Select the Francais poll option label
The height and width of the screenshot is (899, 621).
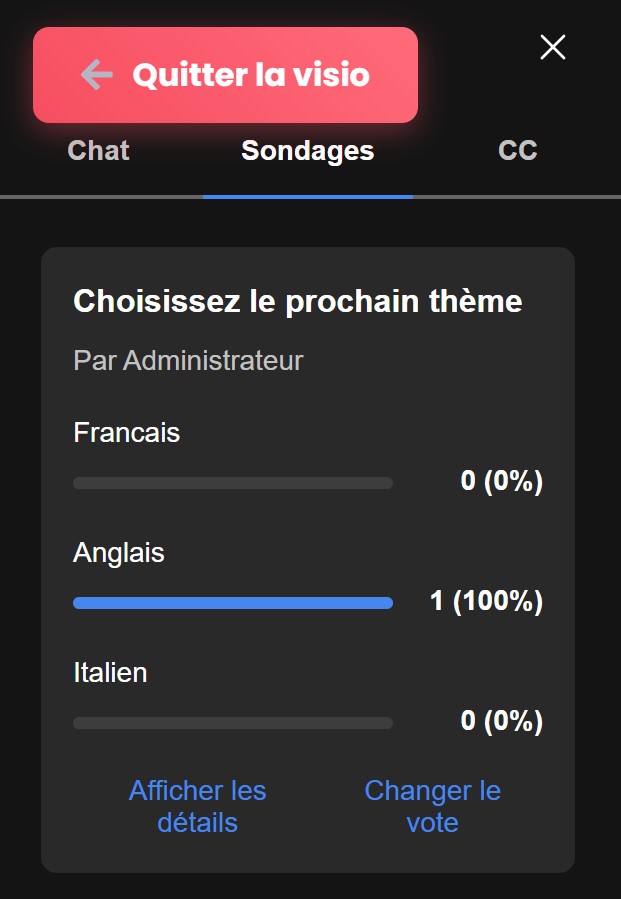coord(127,433)
